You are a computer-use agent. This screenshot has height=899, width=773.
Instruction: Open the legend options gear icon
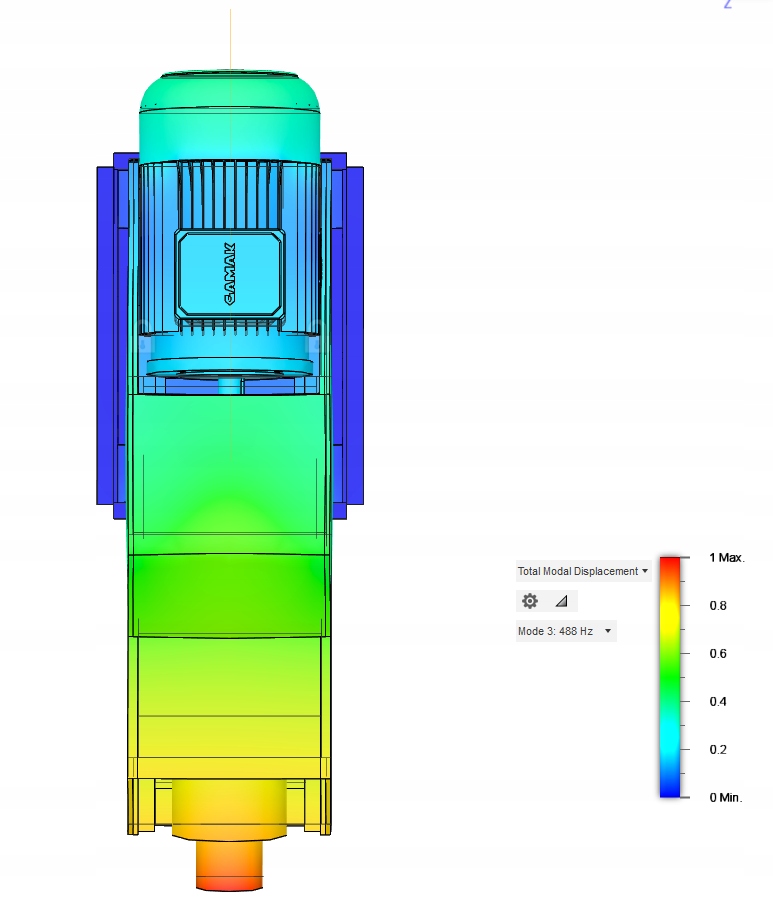pos(530,601)
